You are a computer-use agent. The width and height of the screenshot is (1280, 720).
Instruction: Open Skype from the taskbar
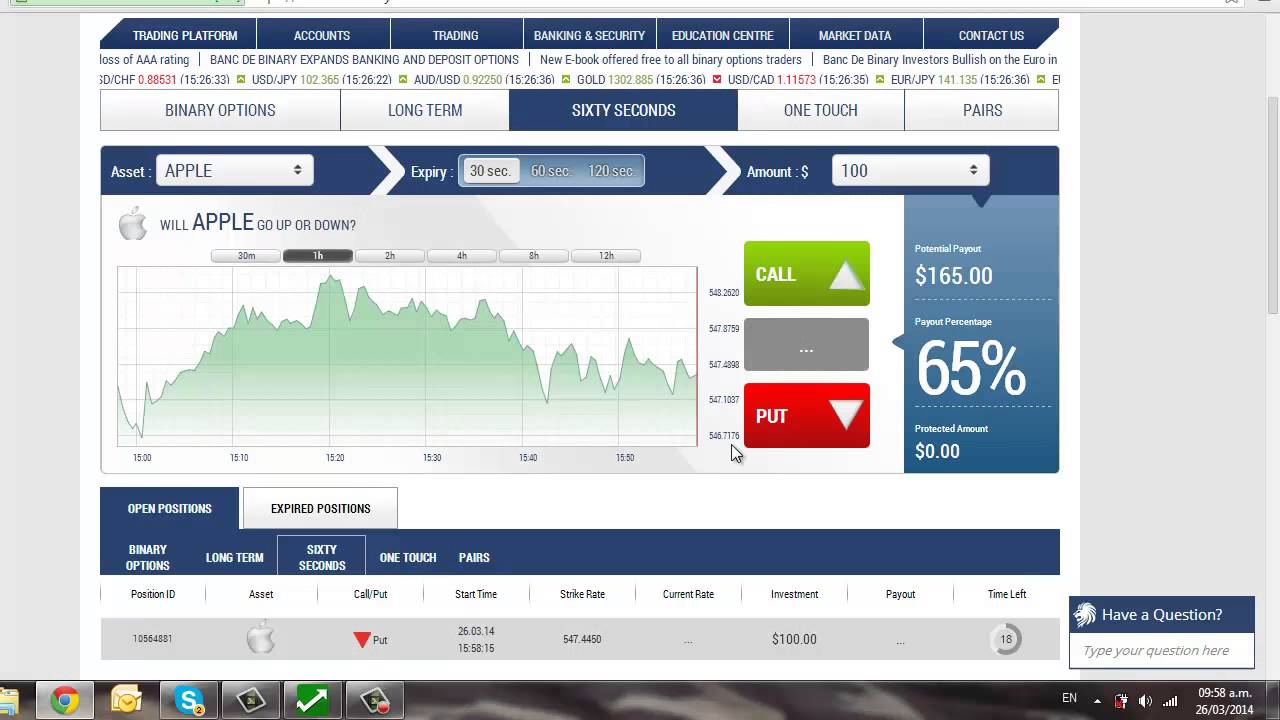(x=189, y=701)
